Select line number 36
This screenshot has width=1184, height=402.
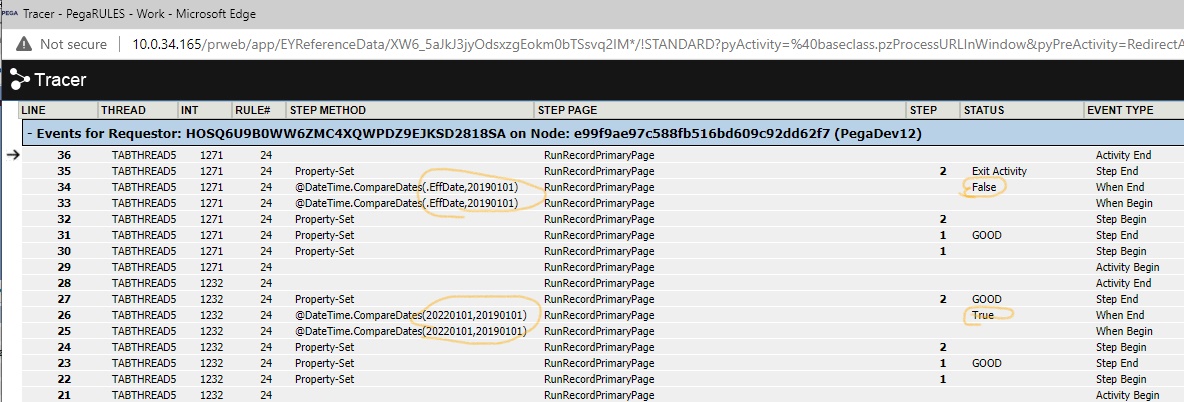63,155
